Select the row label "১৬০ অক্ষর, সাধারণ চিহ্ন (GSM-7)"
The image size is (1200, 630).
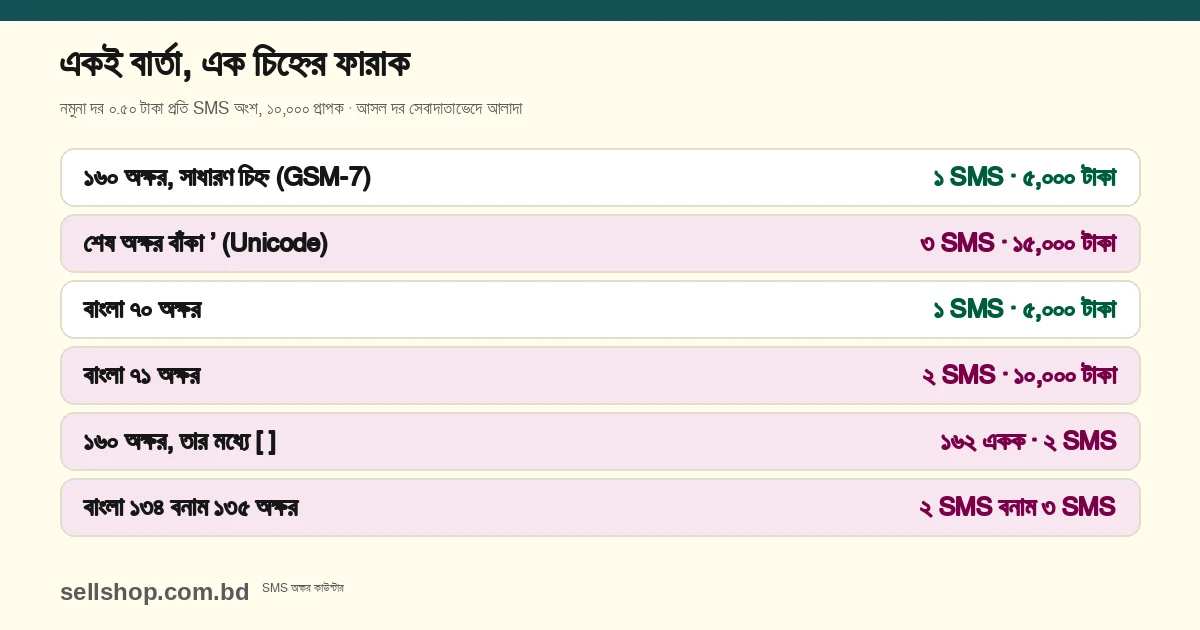pyautogui.click(x=227, y=178)
